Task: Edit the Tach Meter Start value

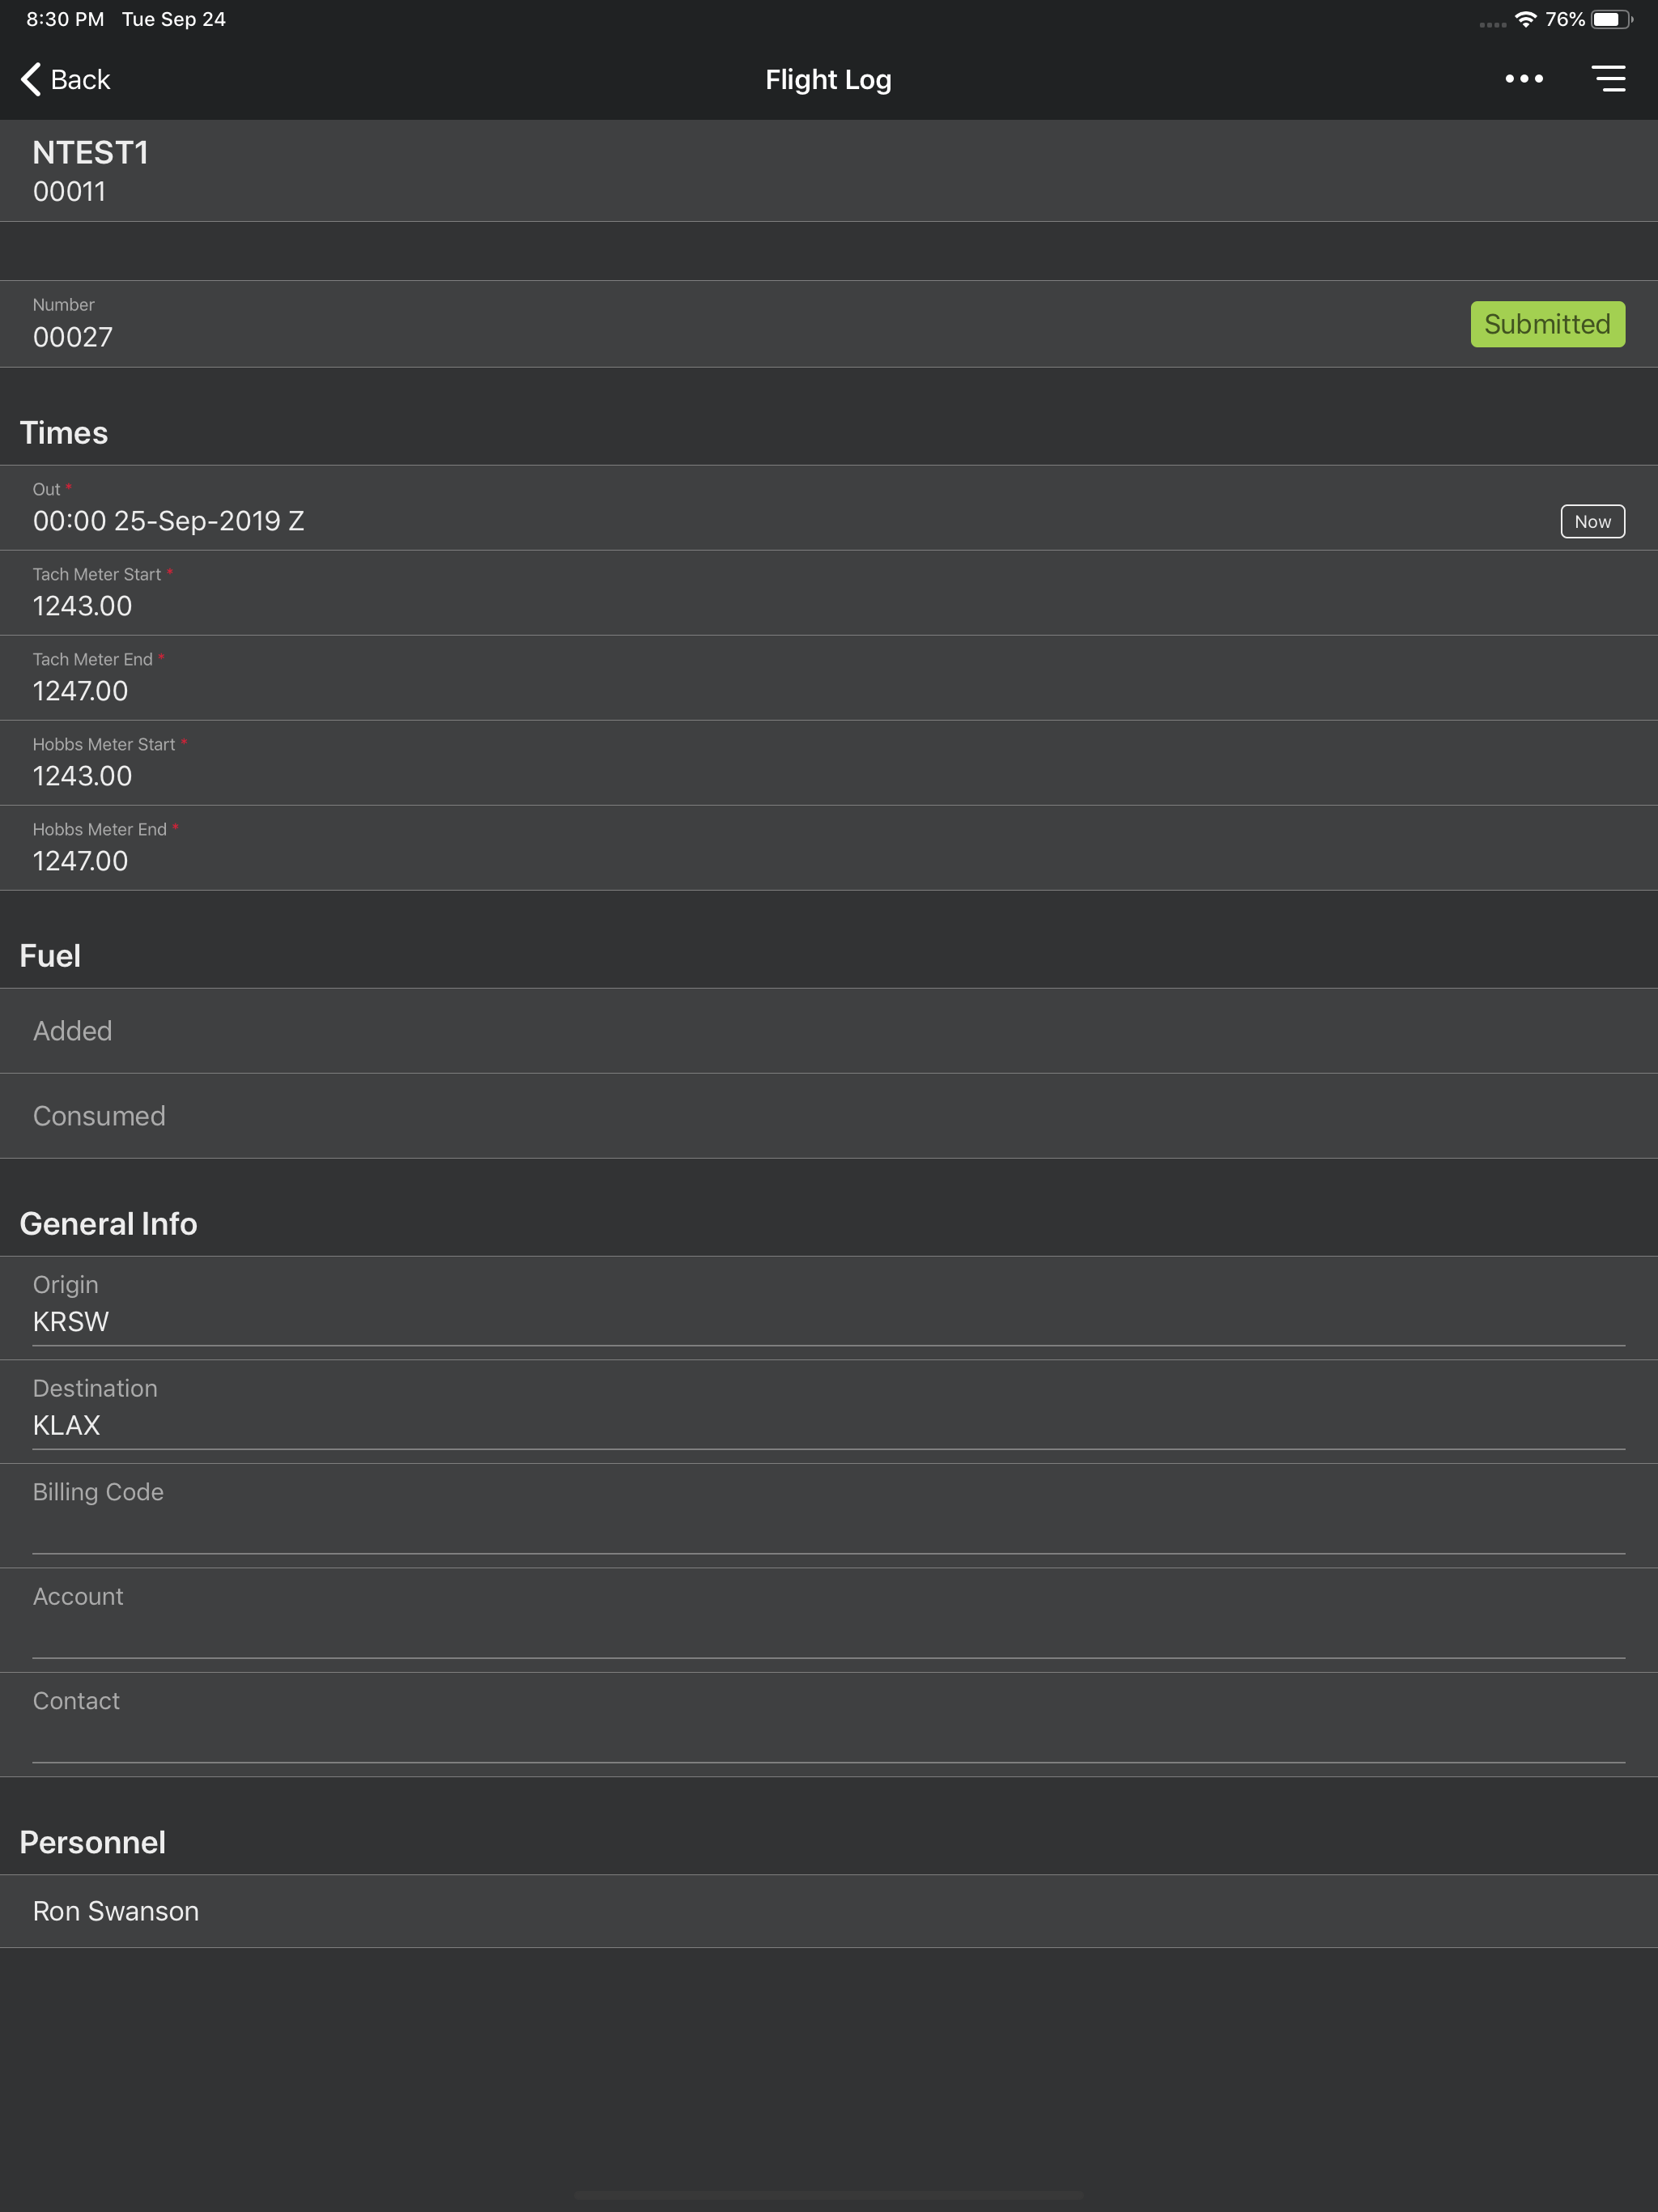Action: 829,593
